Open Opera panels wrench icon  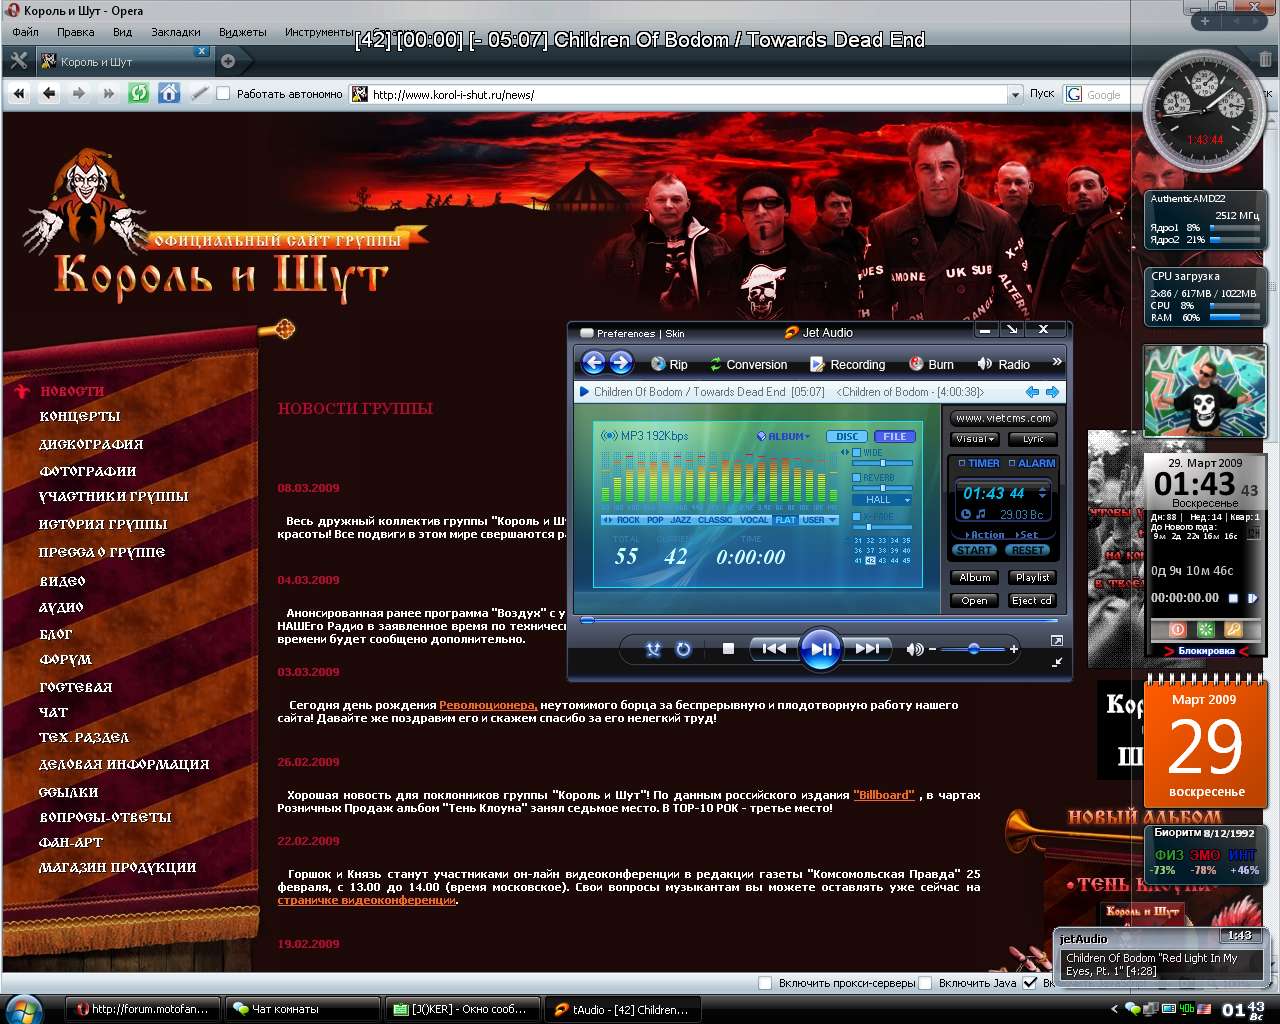[18, 61]
